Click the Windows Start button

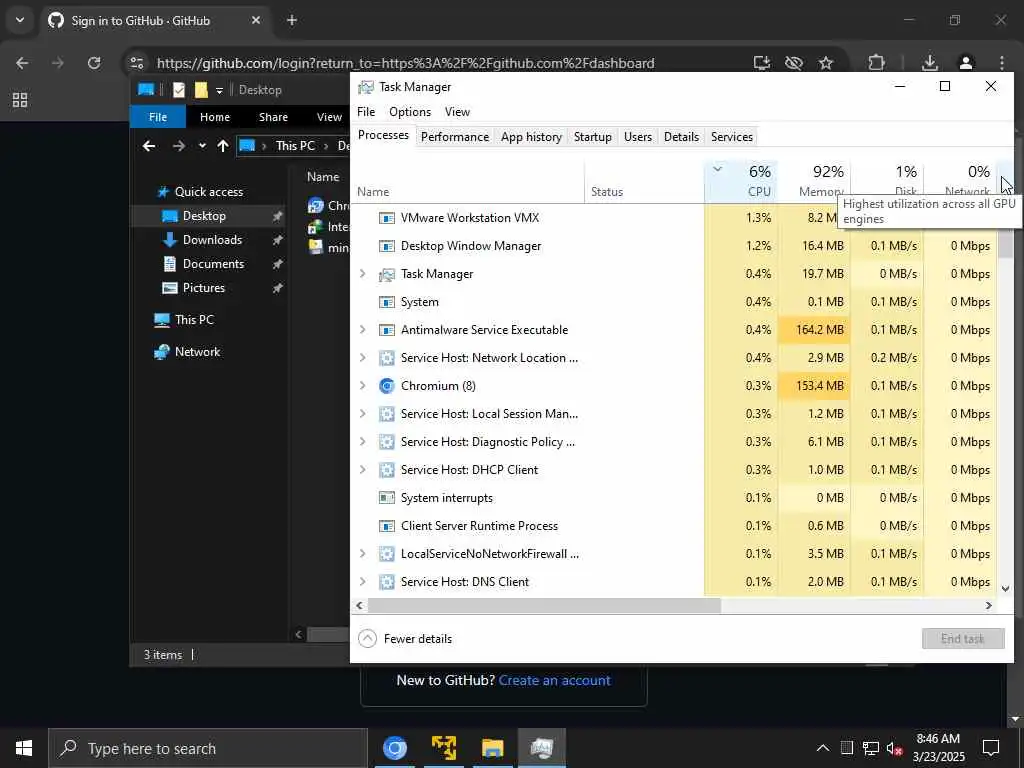click(24, 748)
